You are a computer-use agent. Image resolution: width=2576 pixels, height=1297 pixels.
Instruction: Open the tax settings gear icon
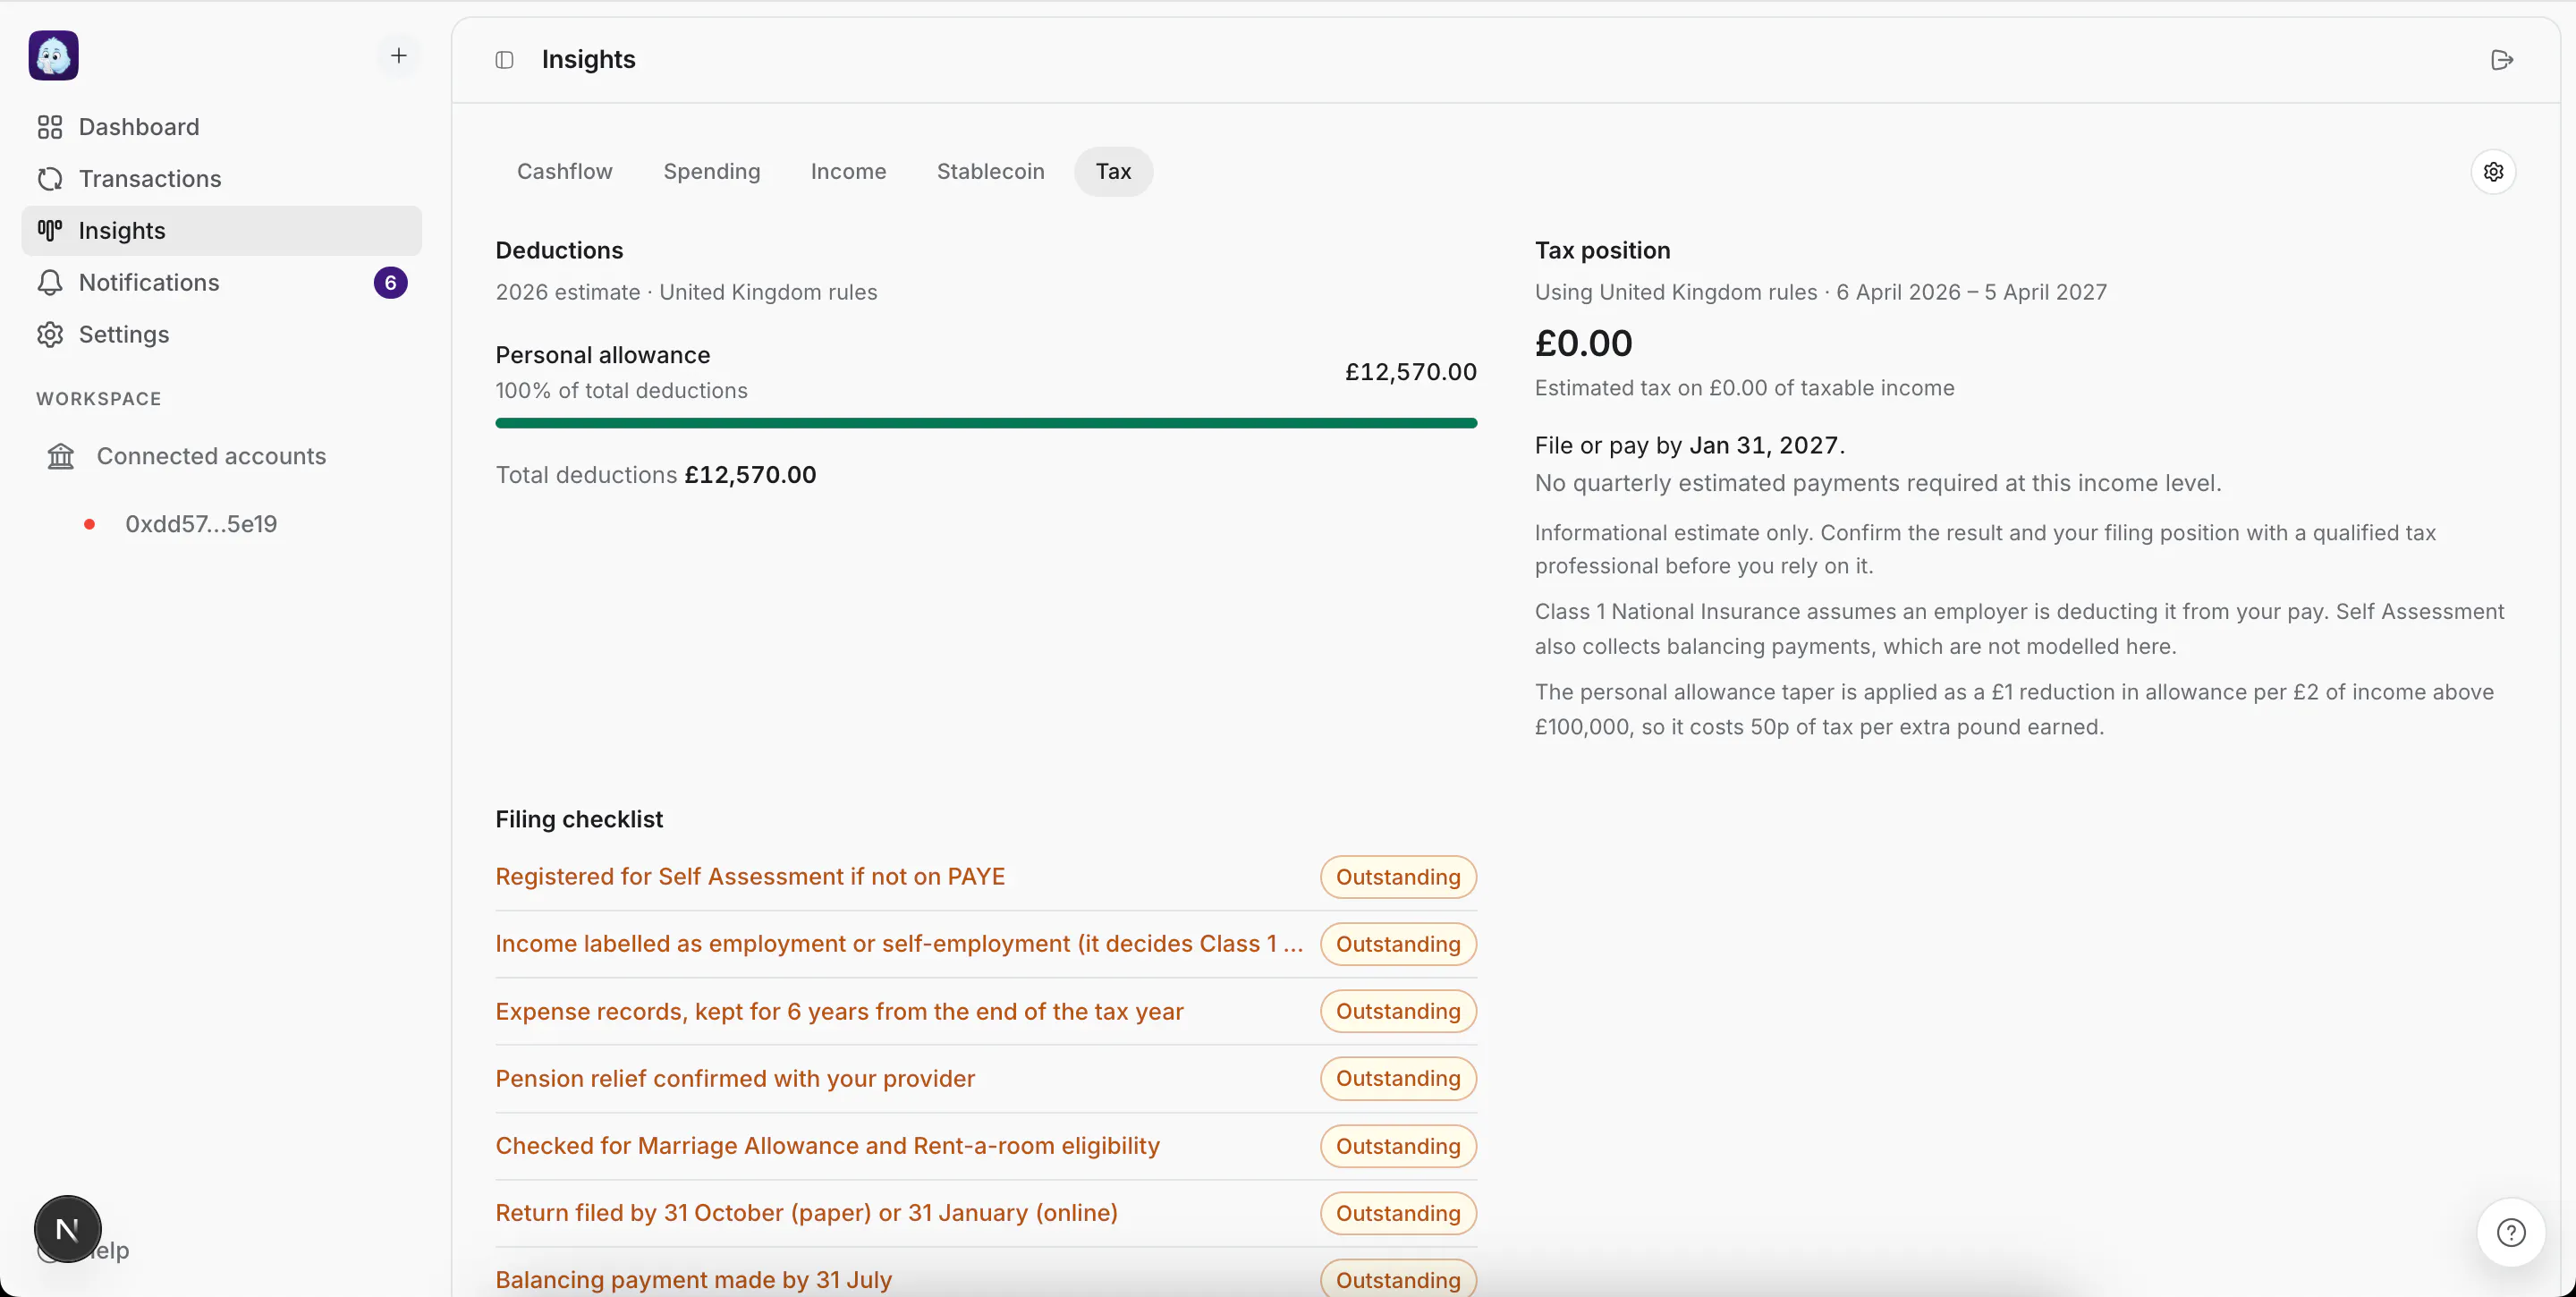tap(2494, 172)
